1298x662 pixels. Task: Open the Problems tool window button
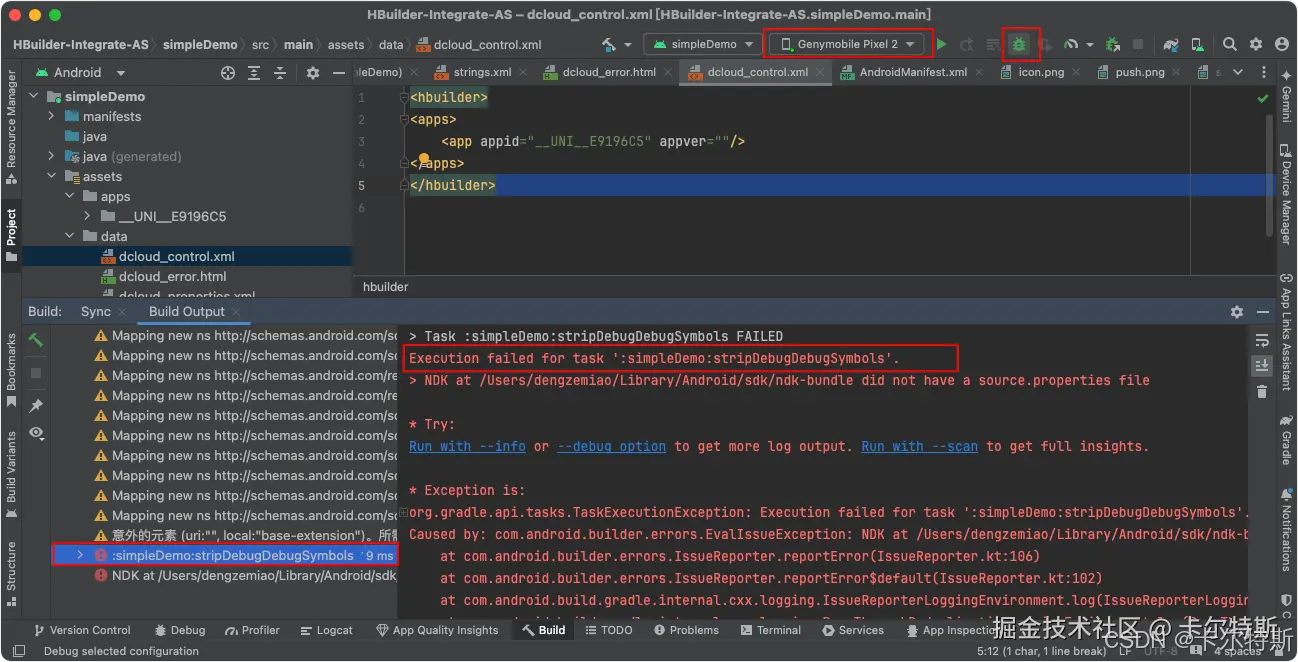click(x=685, y=630)
